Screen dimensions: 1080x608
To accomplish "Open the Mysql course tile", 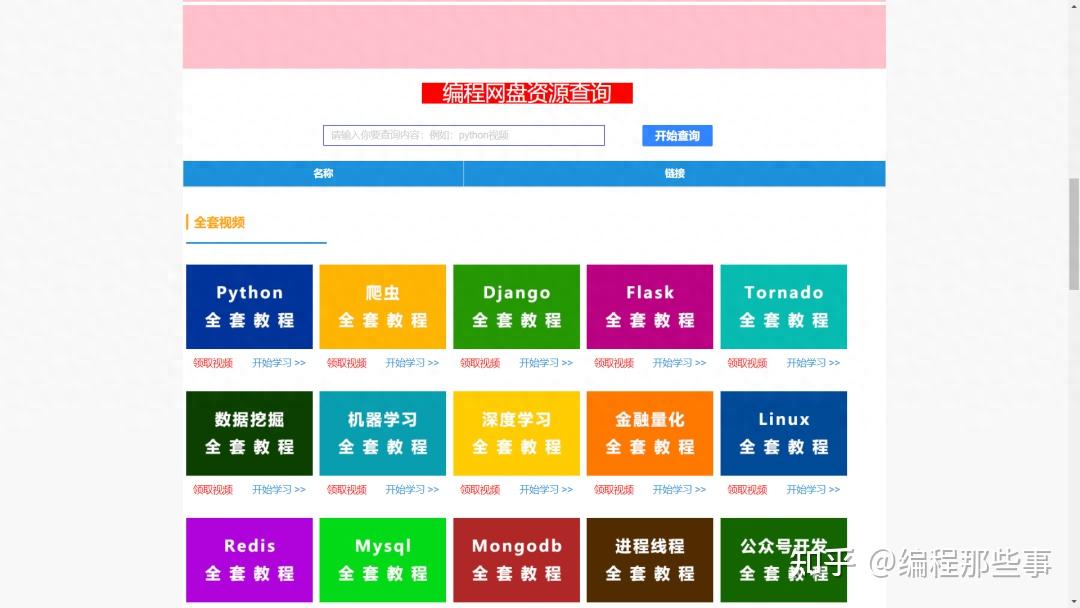I will click(x=382, y=560).
